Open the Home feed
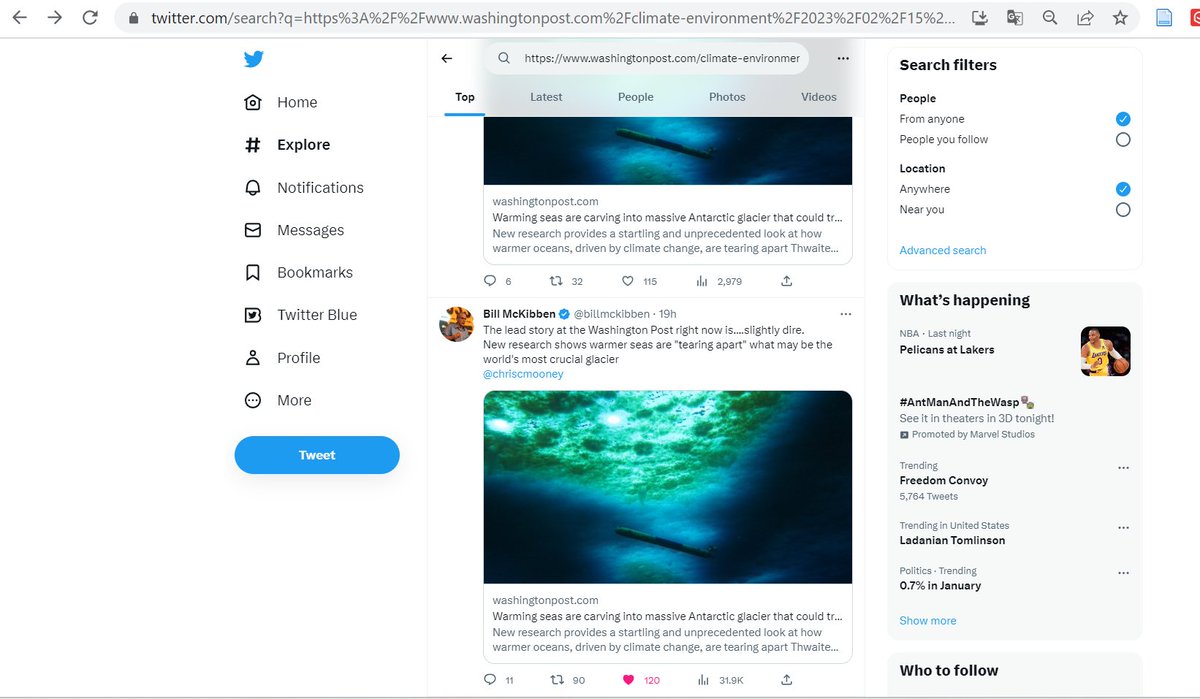This screenshot has height=699, width=1200. tap(296, 102)
